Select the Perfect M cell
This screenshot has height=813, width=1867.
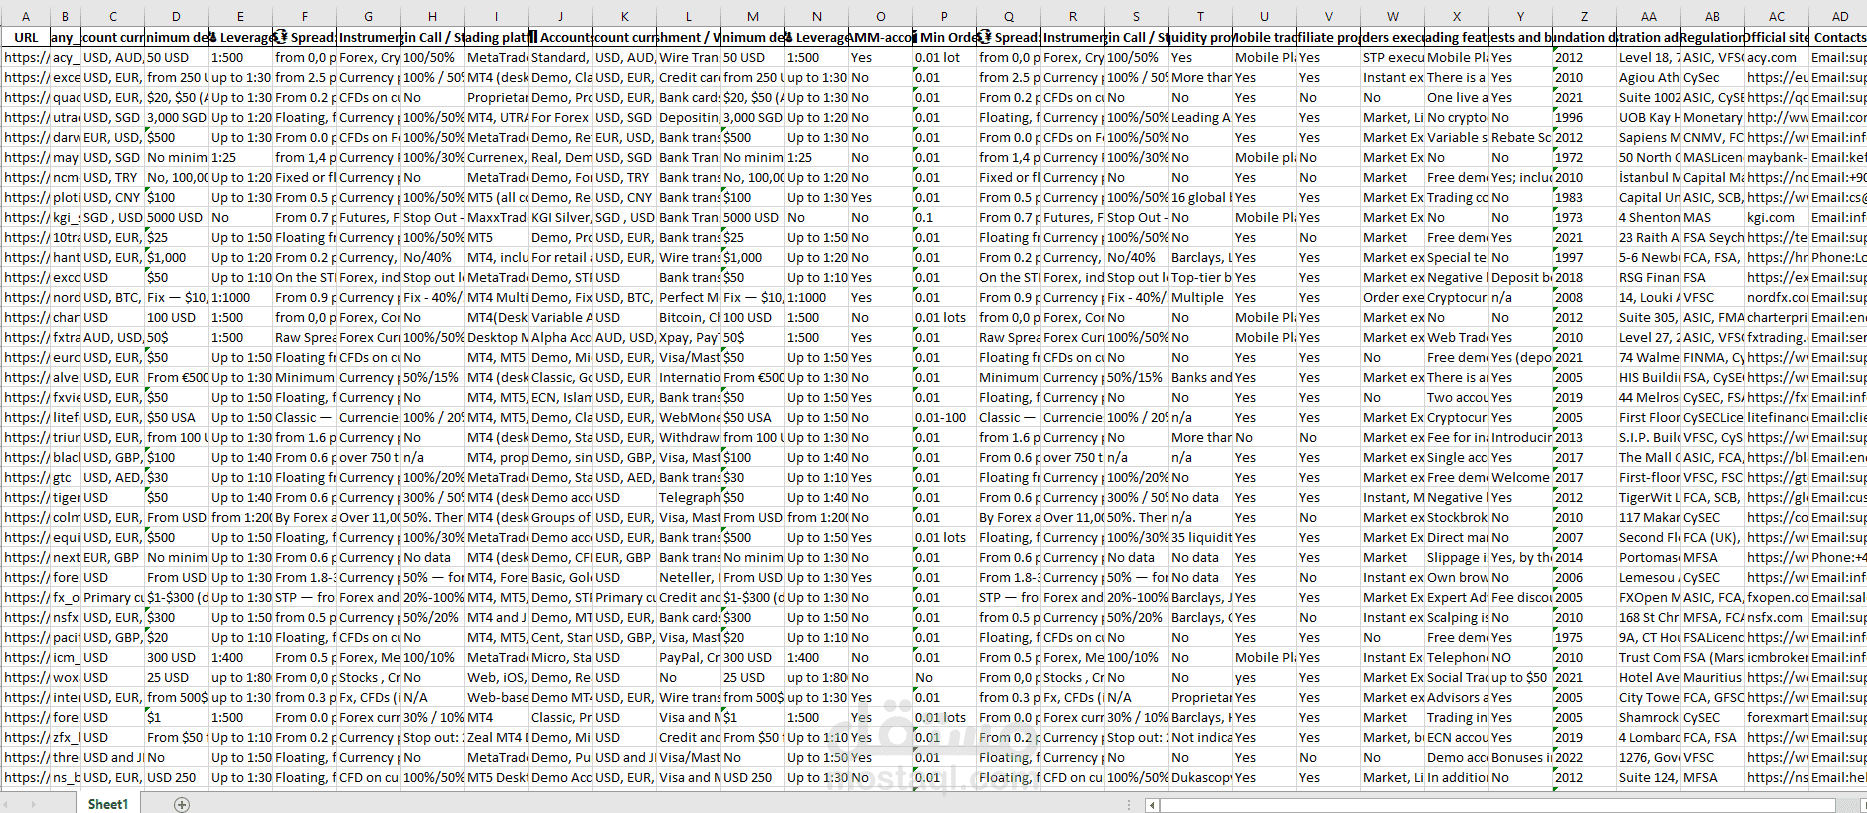[x=688, y=297]
